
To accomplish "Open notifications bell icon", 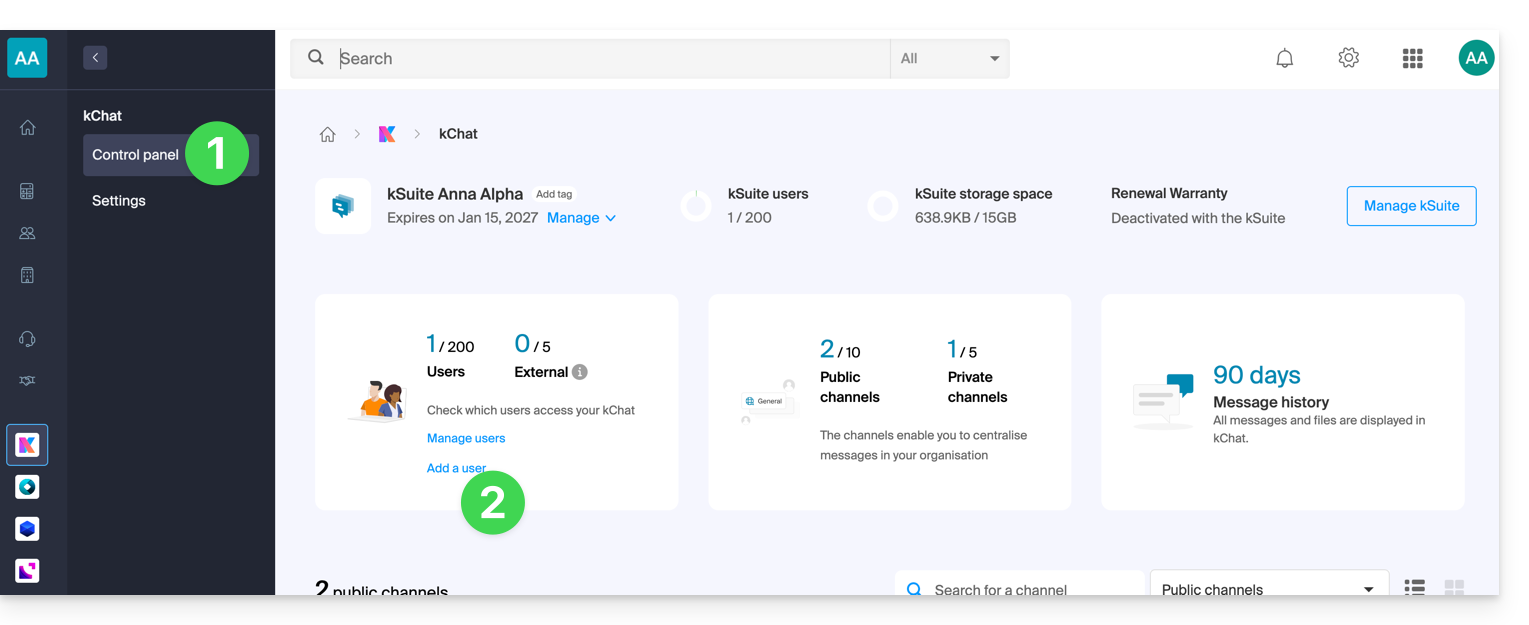I will point(1284,59).
